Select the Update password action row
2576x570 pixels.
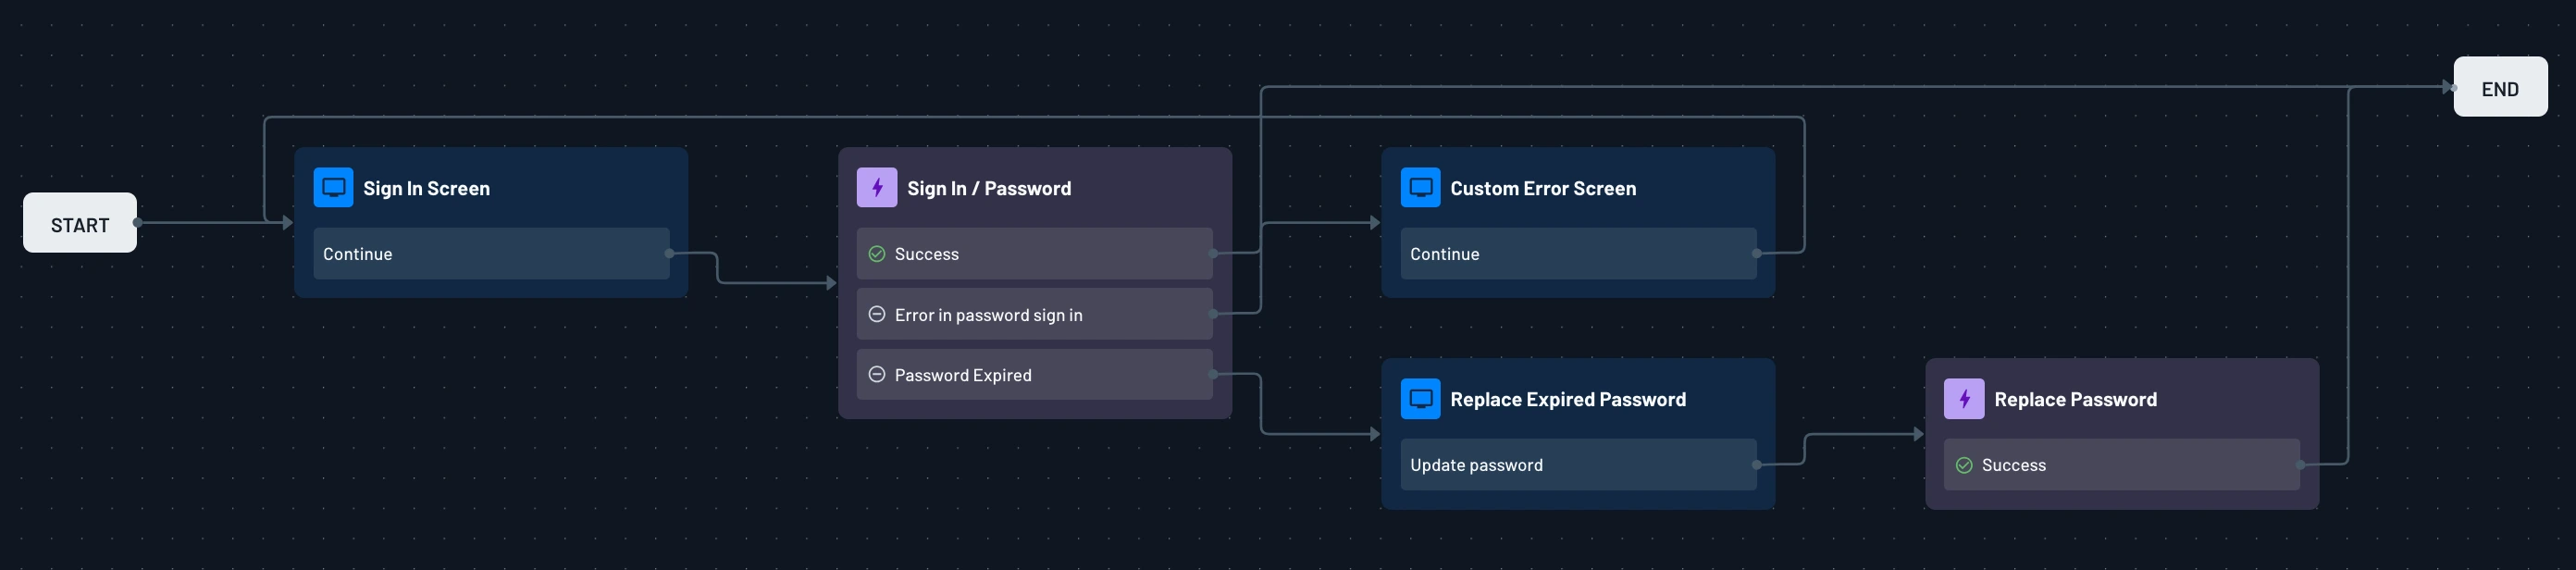pos(1576,464)
